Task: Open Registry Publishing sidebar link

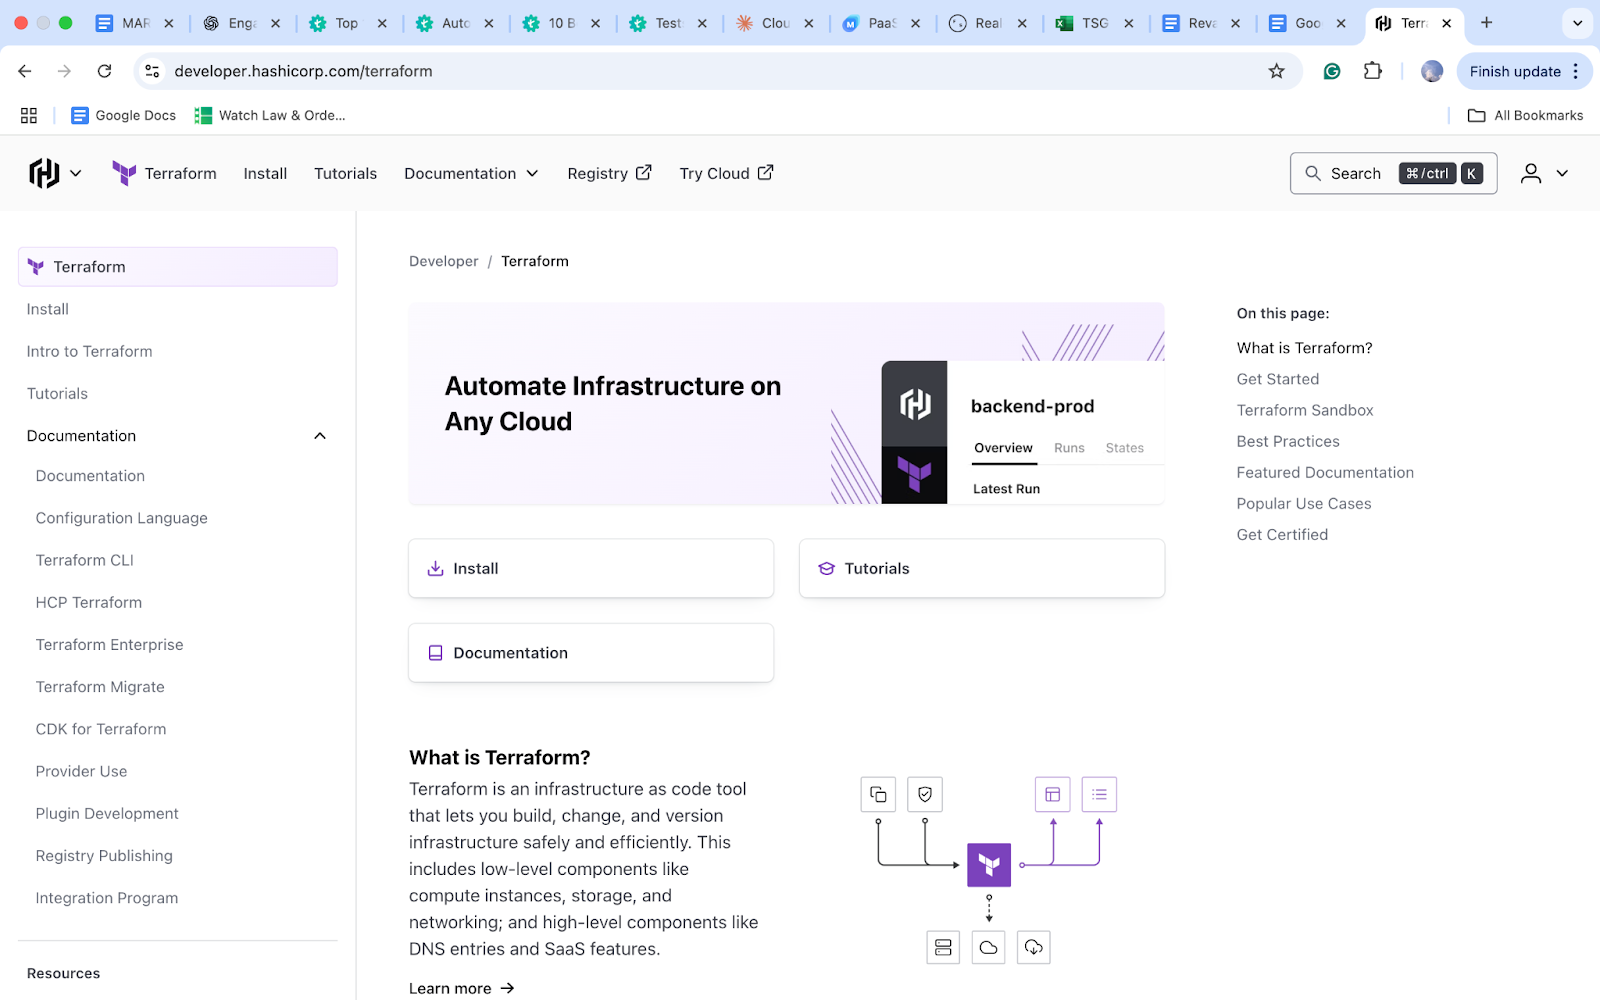Action: (104, 856)
